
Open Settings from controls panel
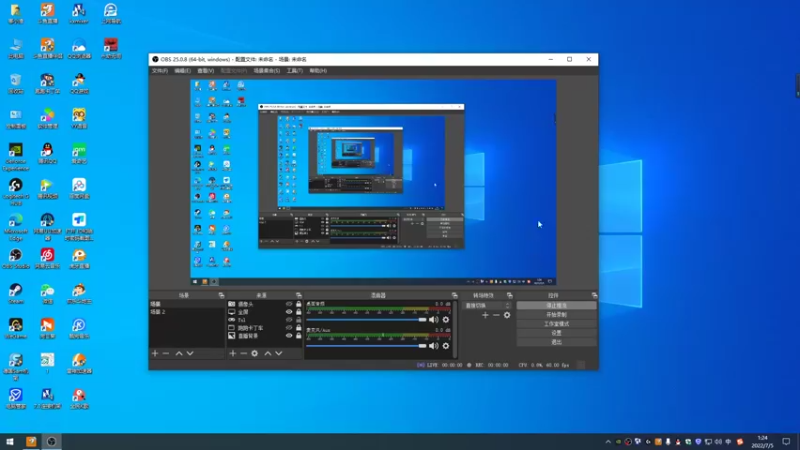coord(556,333)
